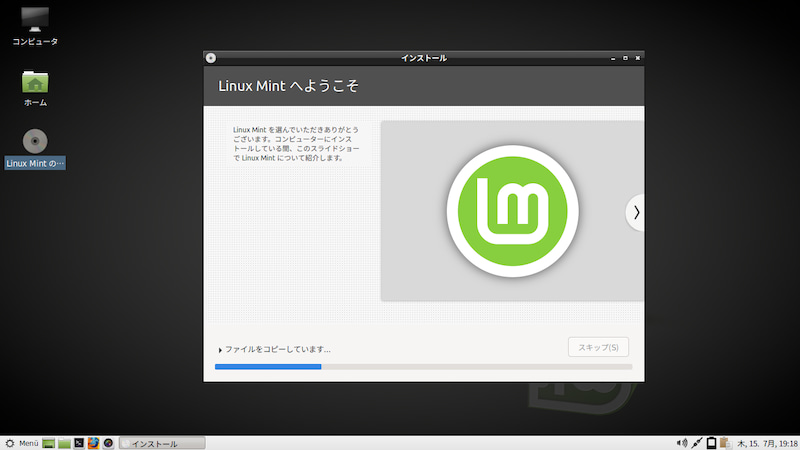Image resolution: width=800 pixels, height=450 pixels.
Task: Click the show desktop icon in the panel
Action: 48,443
